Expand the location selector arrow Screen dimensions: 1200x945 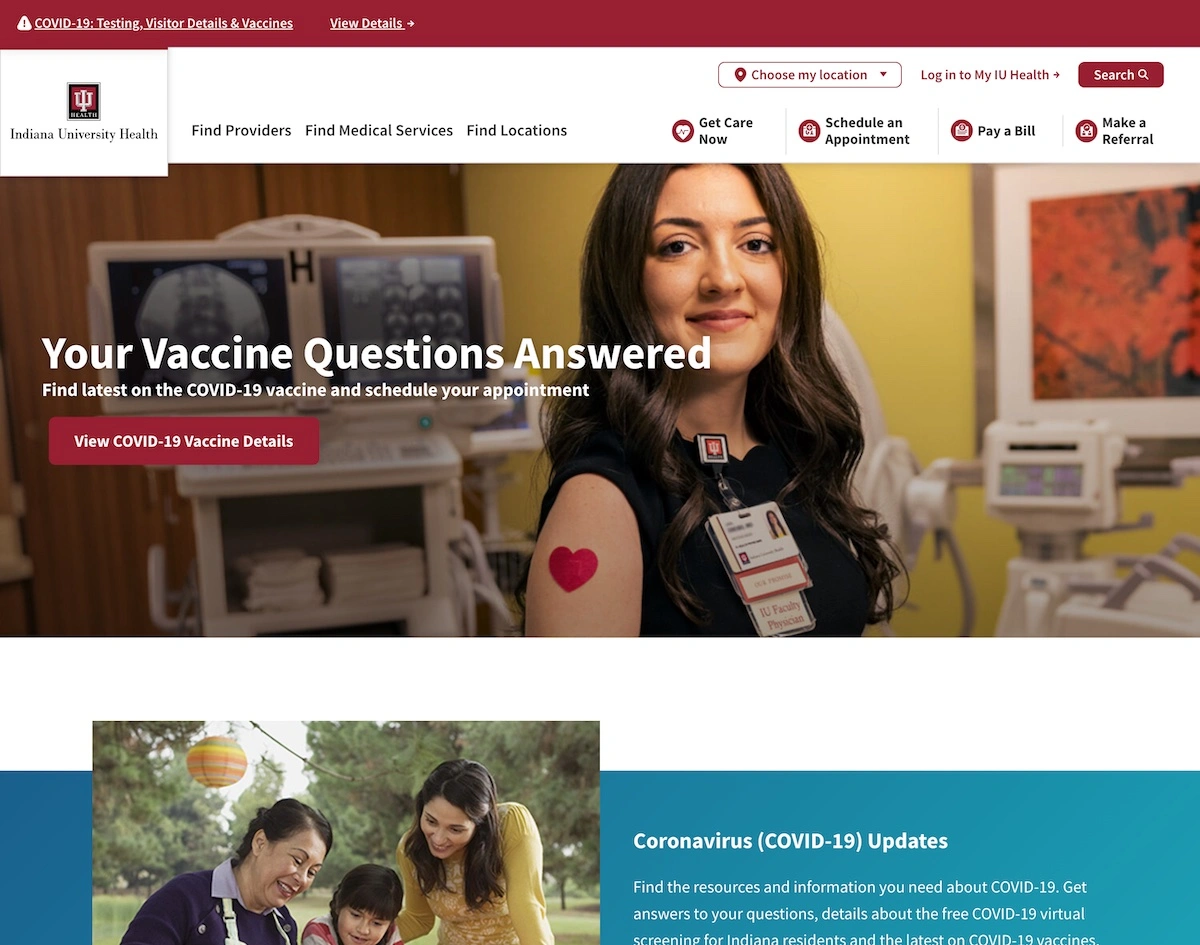point(883,75)
